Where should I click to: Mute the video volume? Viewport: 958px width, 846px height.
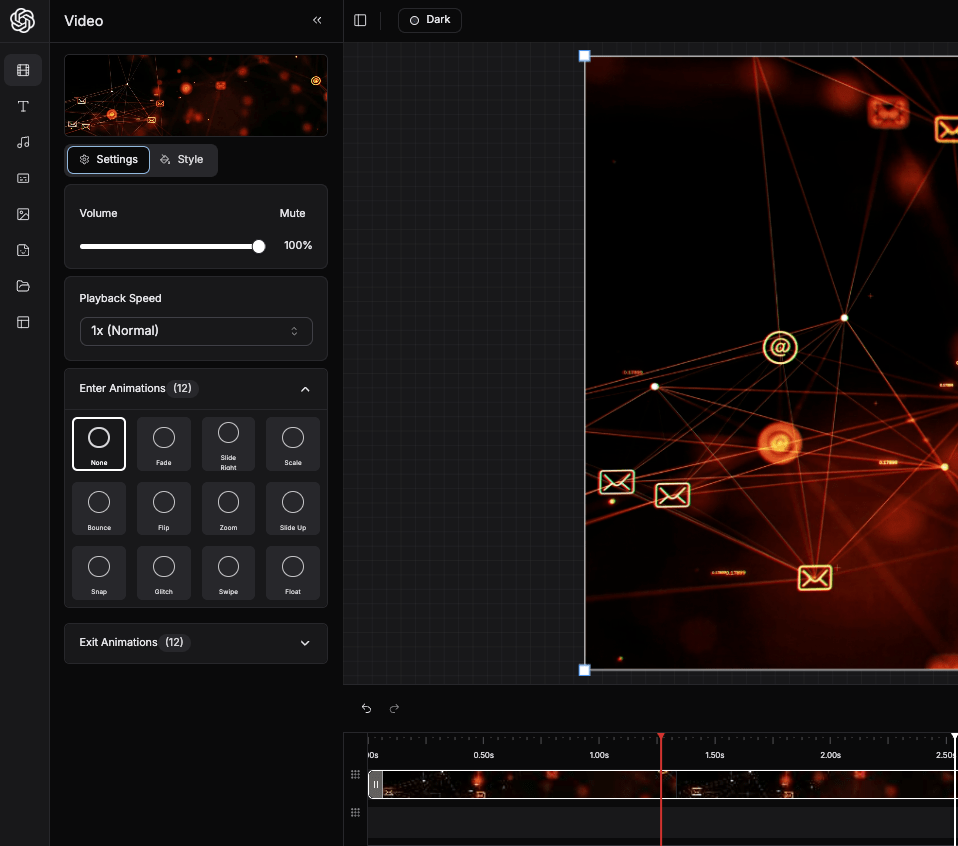[x=292, y=213]
